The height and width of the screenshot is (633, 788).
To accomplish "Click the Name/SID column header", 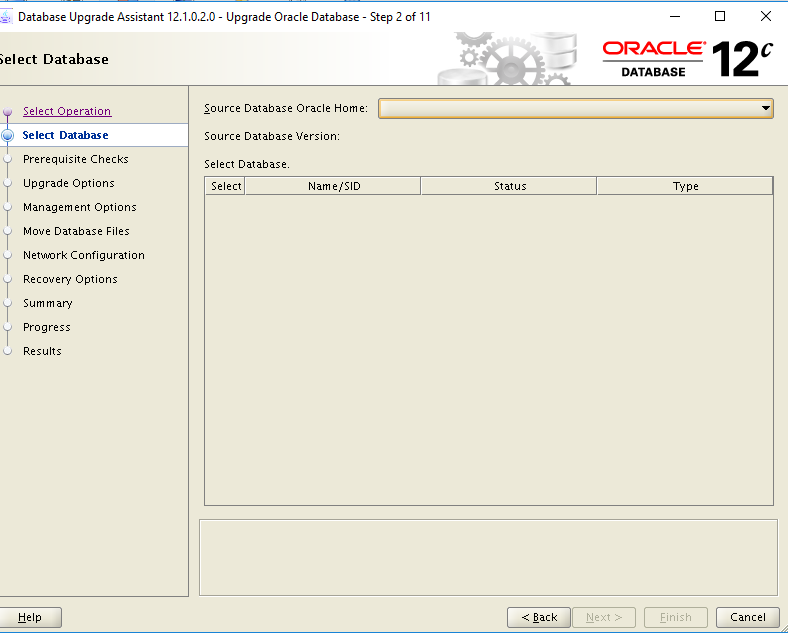I will pyautogui.click(x=333, y=186).
